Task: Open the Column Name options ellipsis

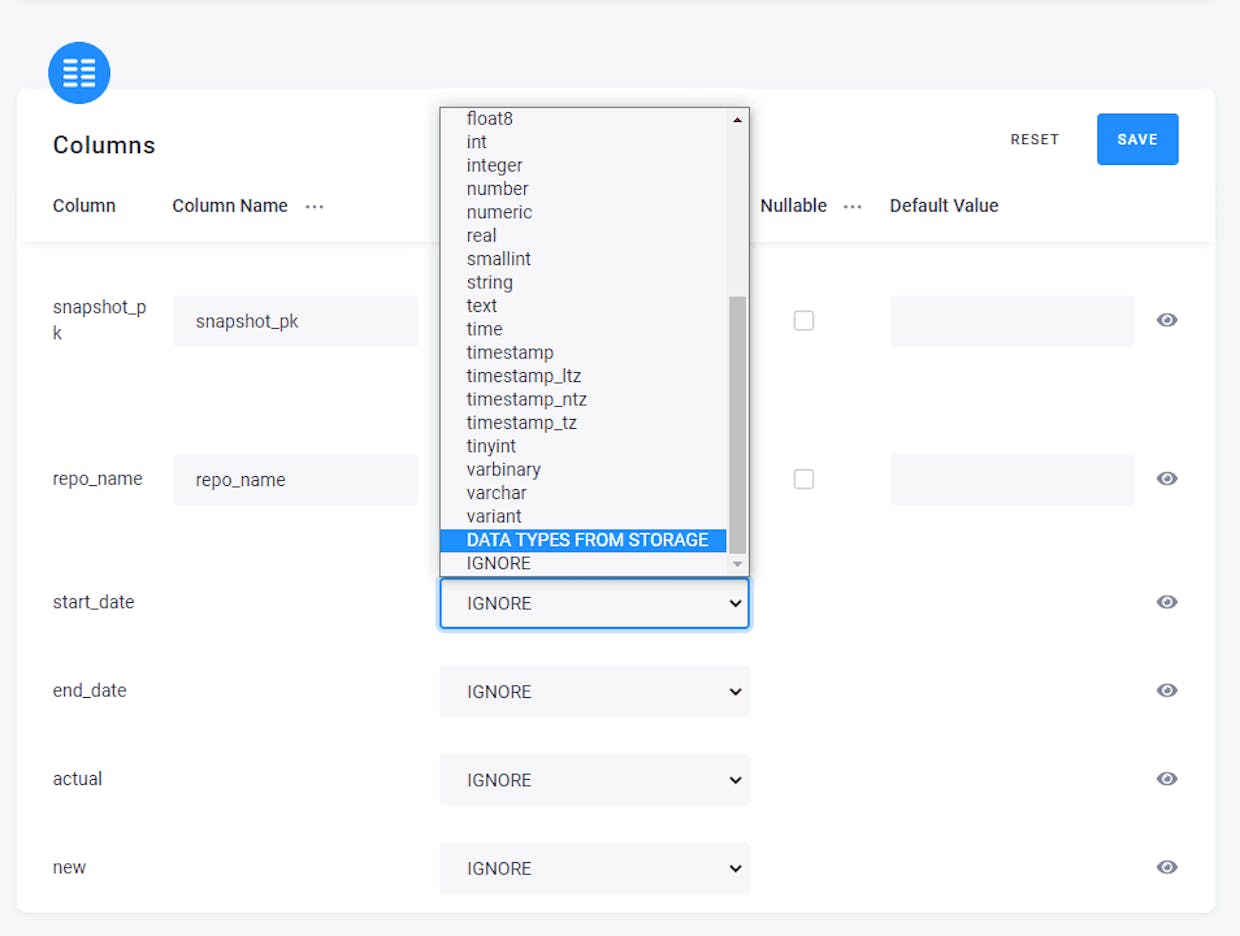Action: click(315, 206)
